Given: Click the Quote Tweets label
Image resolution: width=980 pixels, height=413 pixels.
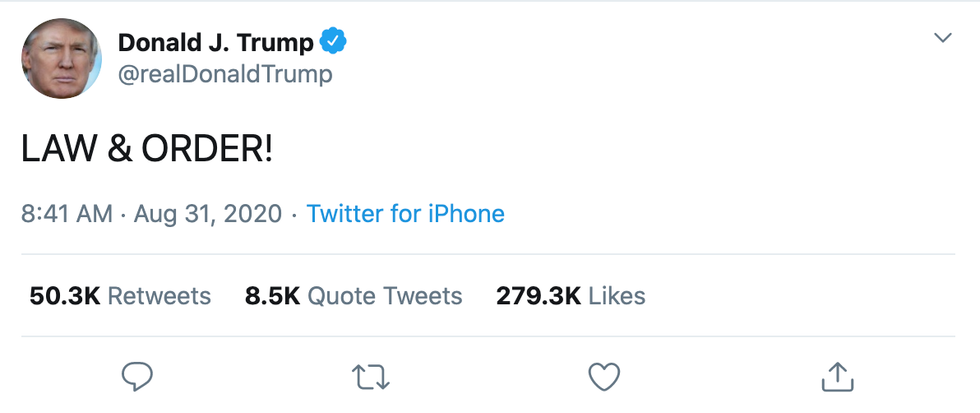Looking at the screenshot, I should pyautogui.click(x=384, y=296).
